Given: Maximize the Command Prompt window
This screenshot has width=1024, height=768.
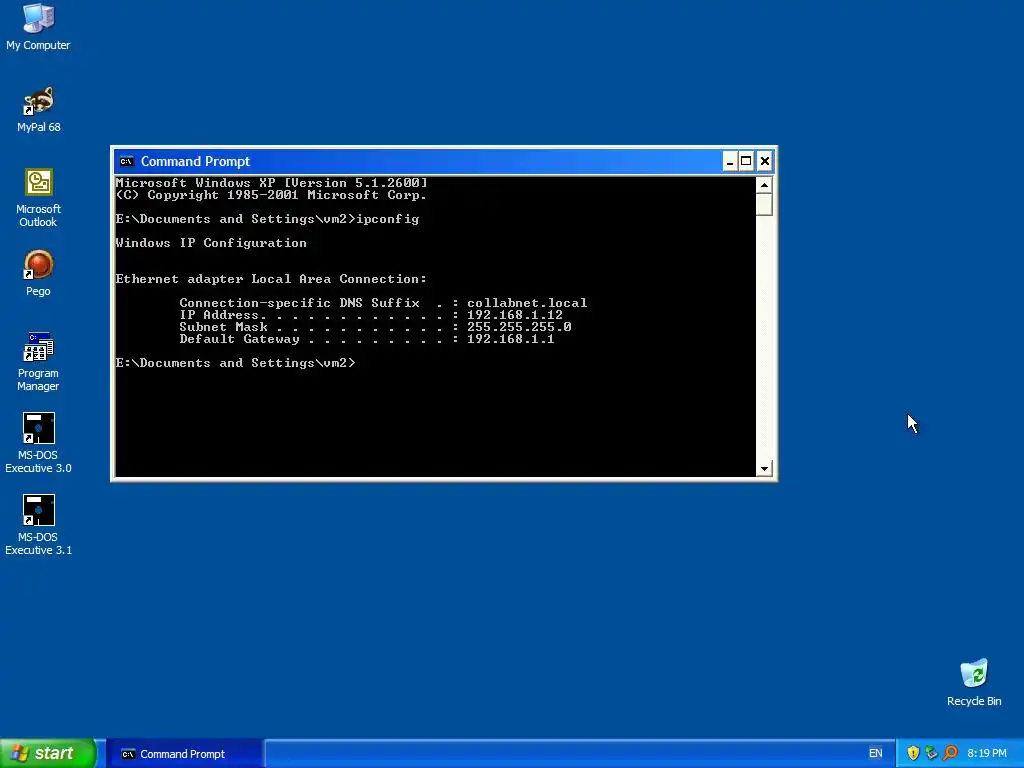Looking at the screenshot, I should pos(746,161).
